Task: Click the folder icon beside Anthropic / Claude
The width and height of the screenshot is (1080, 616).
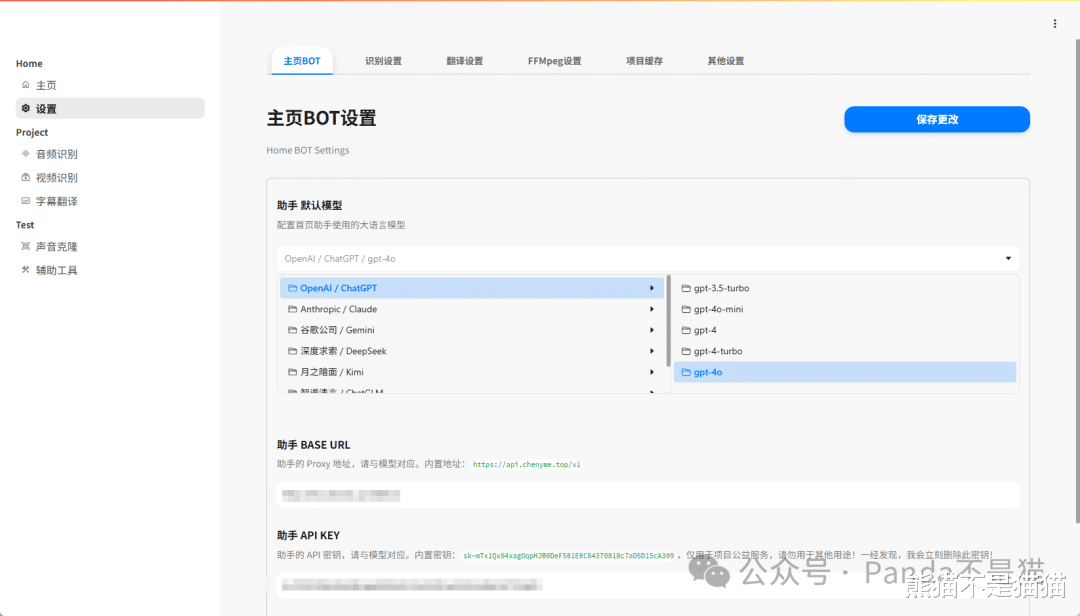Action: [293, 309]
